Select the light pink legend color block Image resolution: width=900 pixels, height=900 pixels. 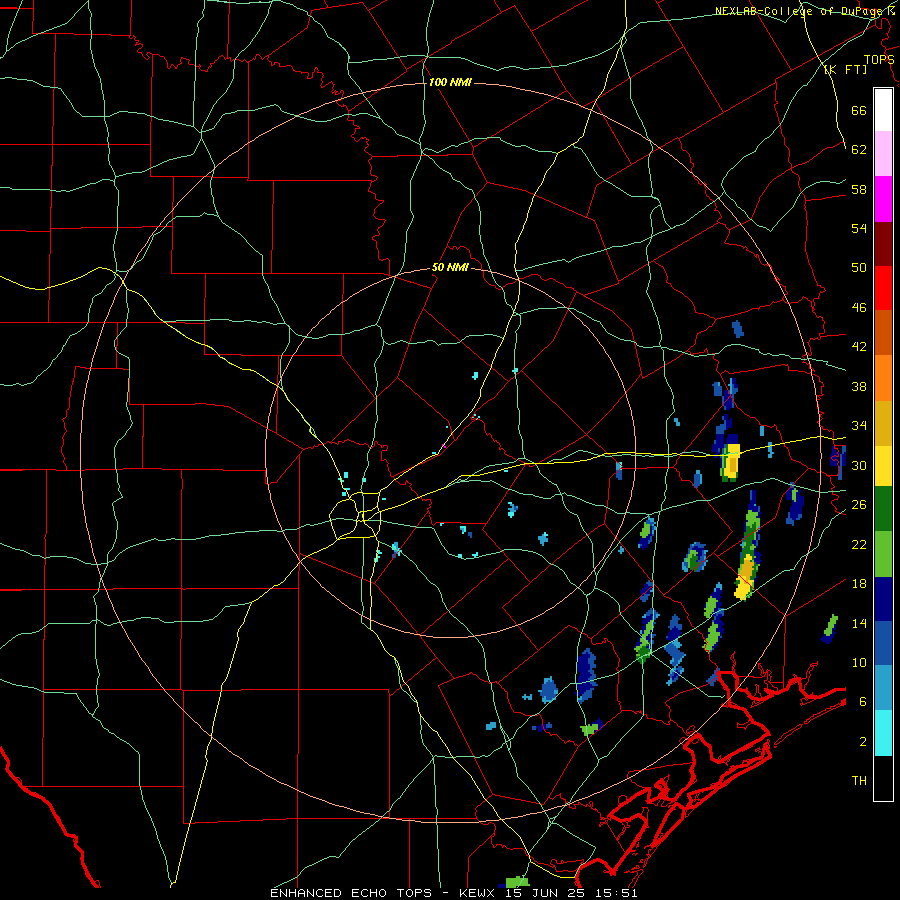(x=883, y=153)
